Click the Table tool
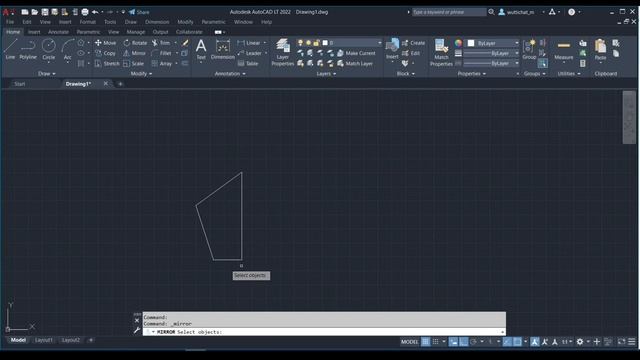This screenshot has height=360, width=640. [x=248, y=64]
